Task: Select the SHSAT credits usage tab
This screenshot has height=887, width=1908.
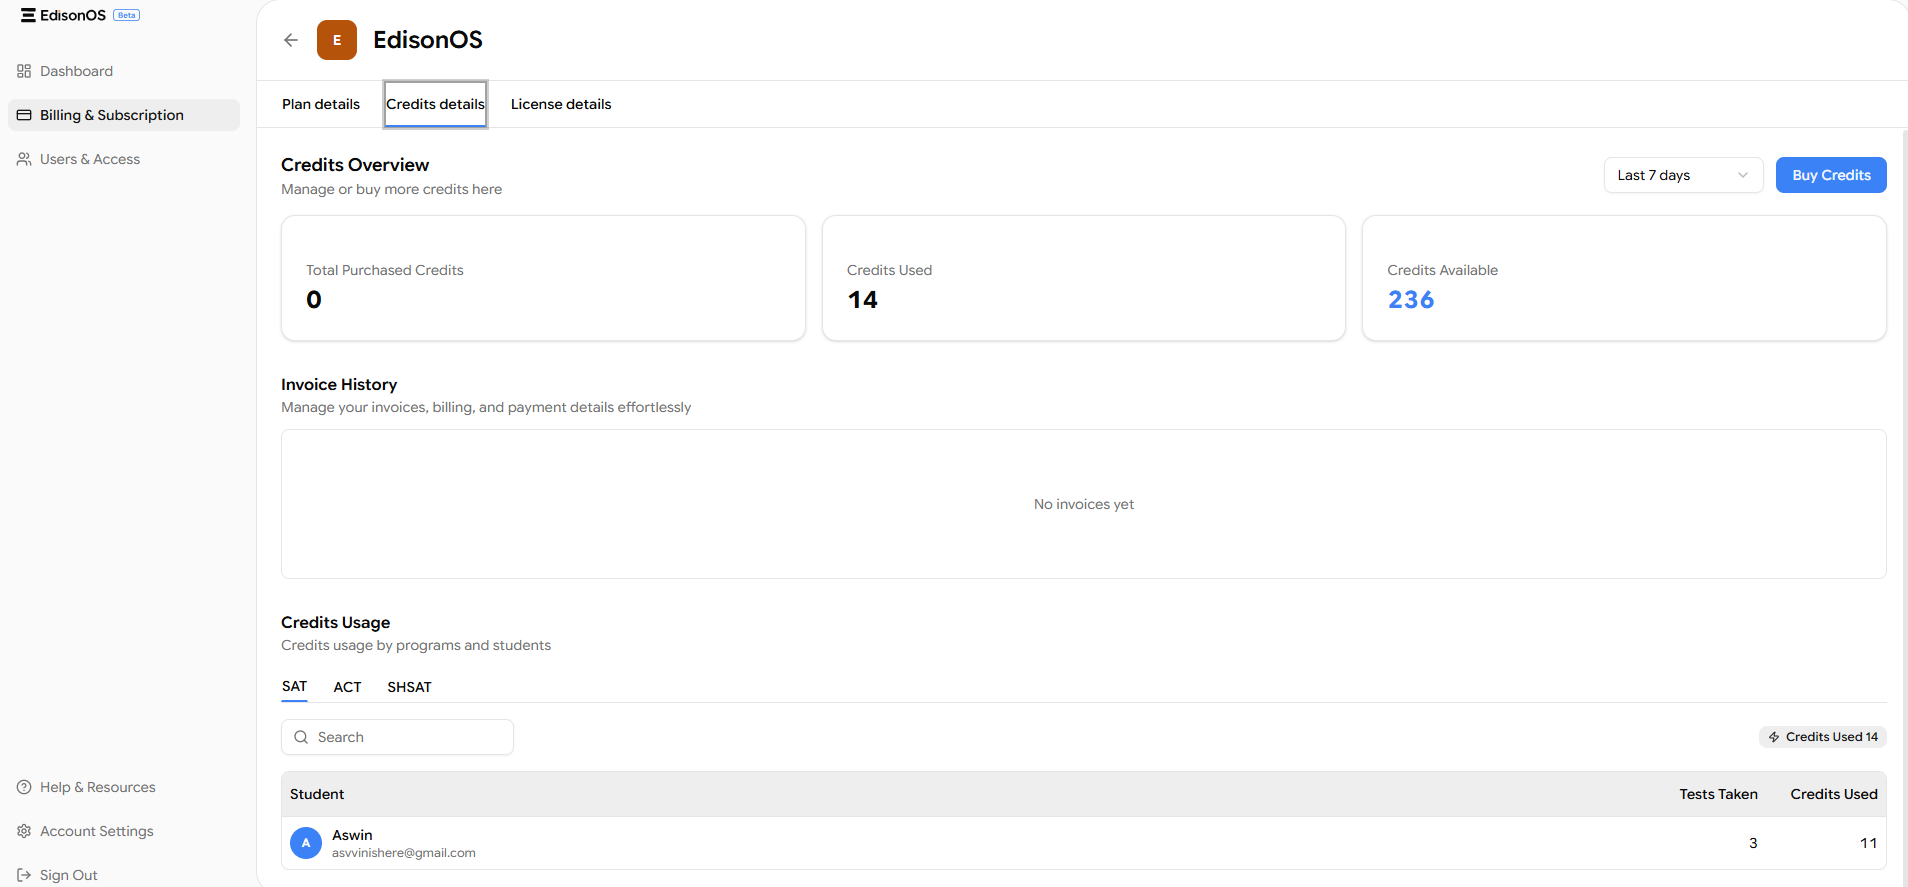Action: 409,687
